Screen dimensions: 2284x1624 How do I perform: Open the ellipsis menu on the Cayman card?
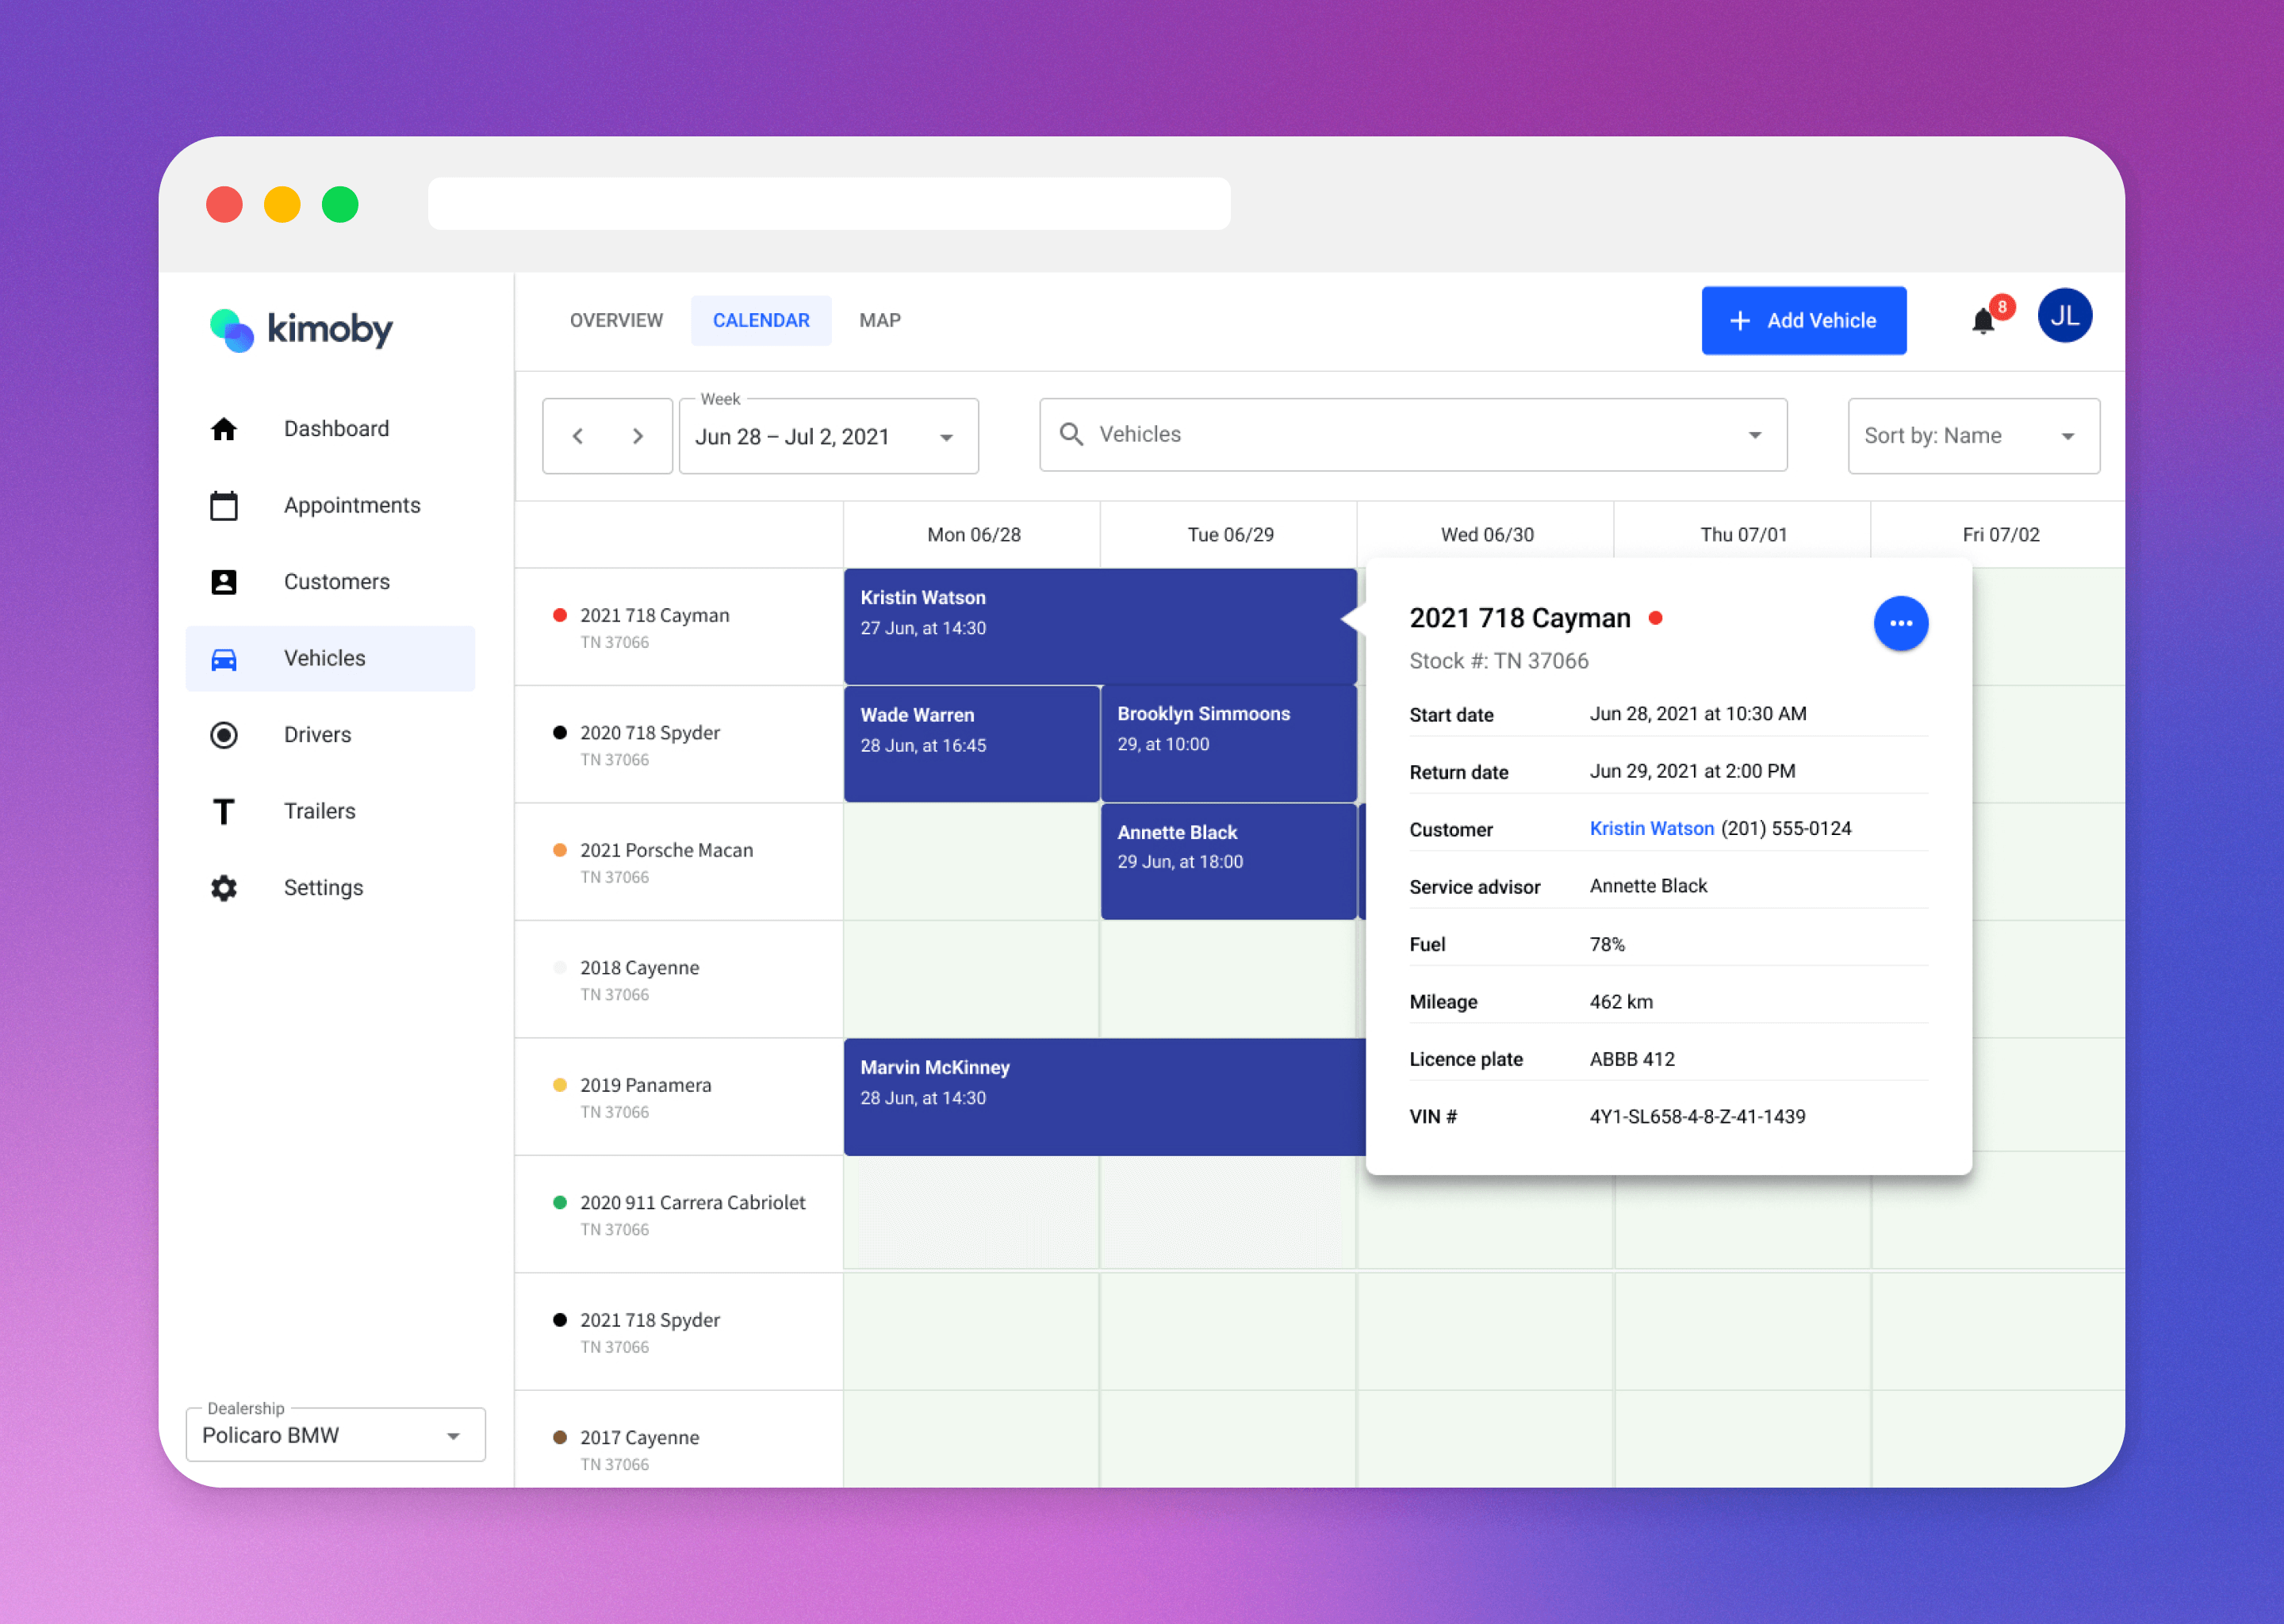[1901, 623]
